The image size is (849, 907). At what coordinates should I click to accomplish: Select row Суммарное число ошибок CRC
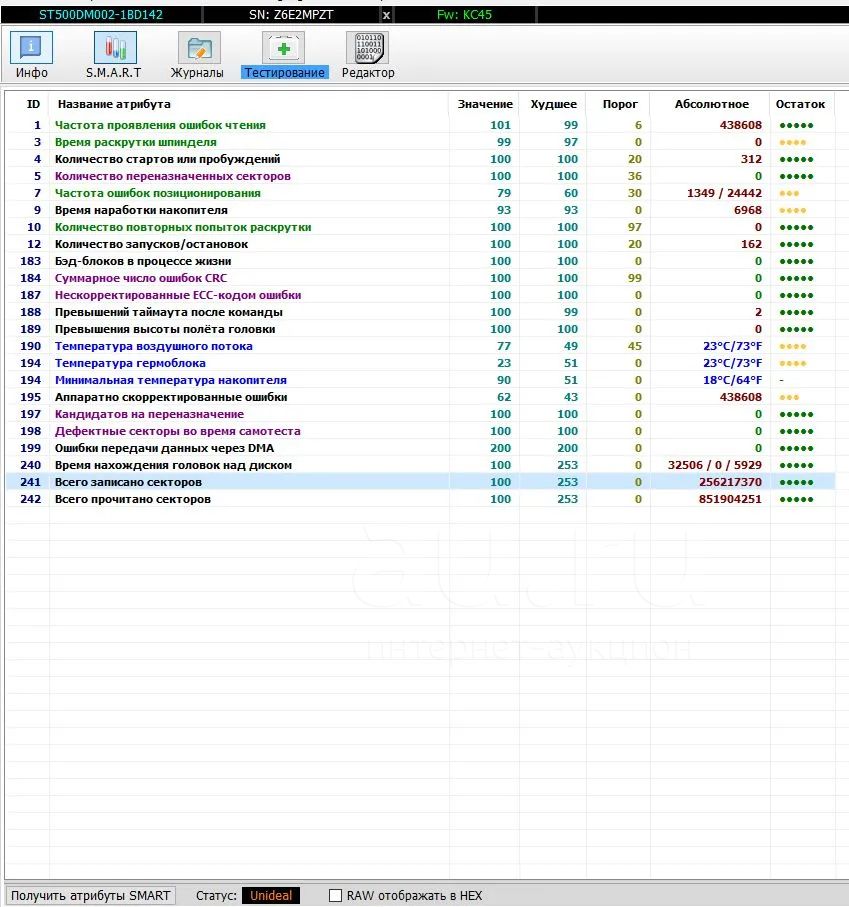pos(420,278)
